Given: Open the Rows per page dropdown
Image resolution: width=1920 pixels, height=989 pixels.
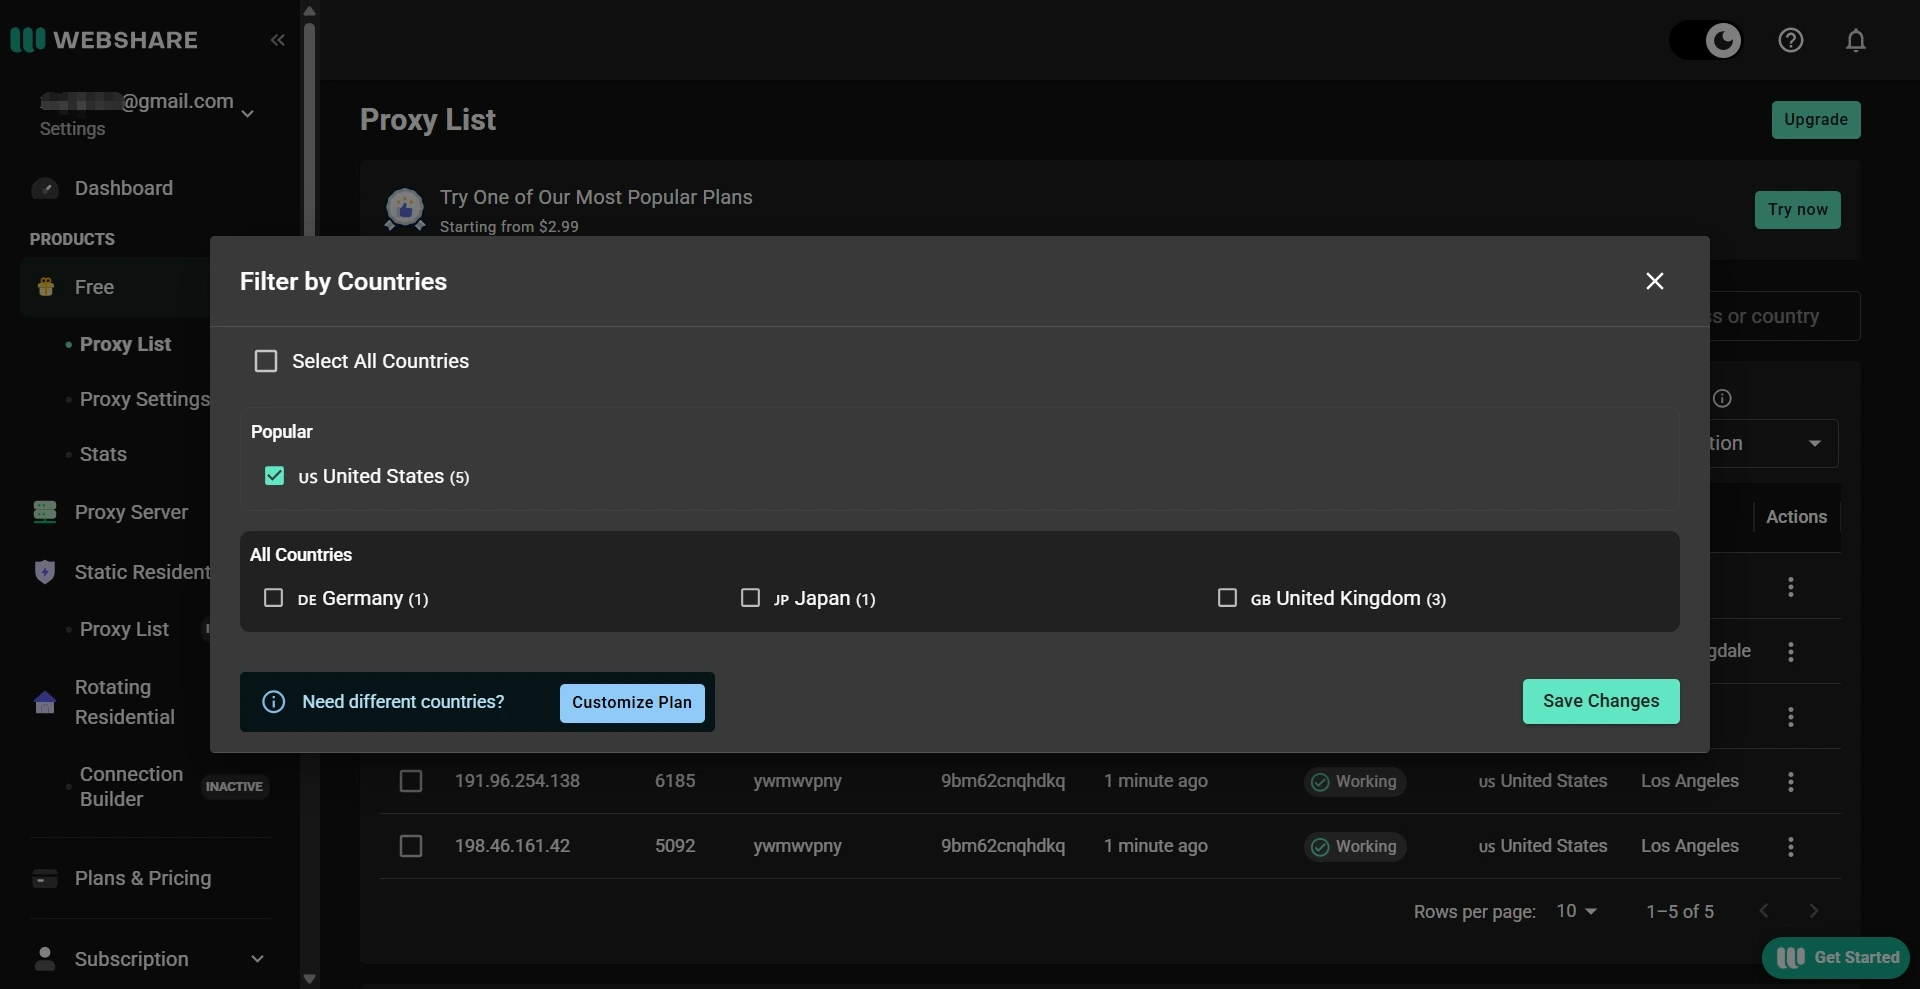Looking at the screenshot, I should tap(1576, 911).
